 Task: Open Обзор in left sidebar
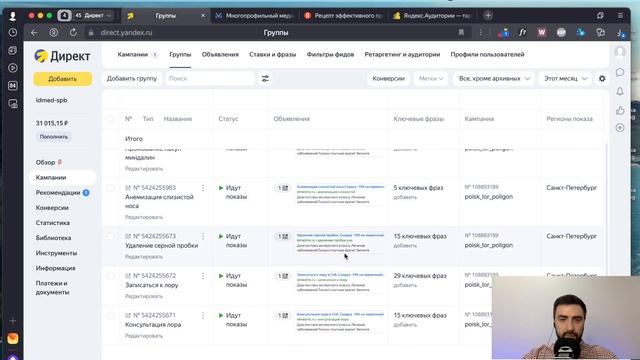45,162
